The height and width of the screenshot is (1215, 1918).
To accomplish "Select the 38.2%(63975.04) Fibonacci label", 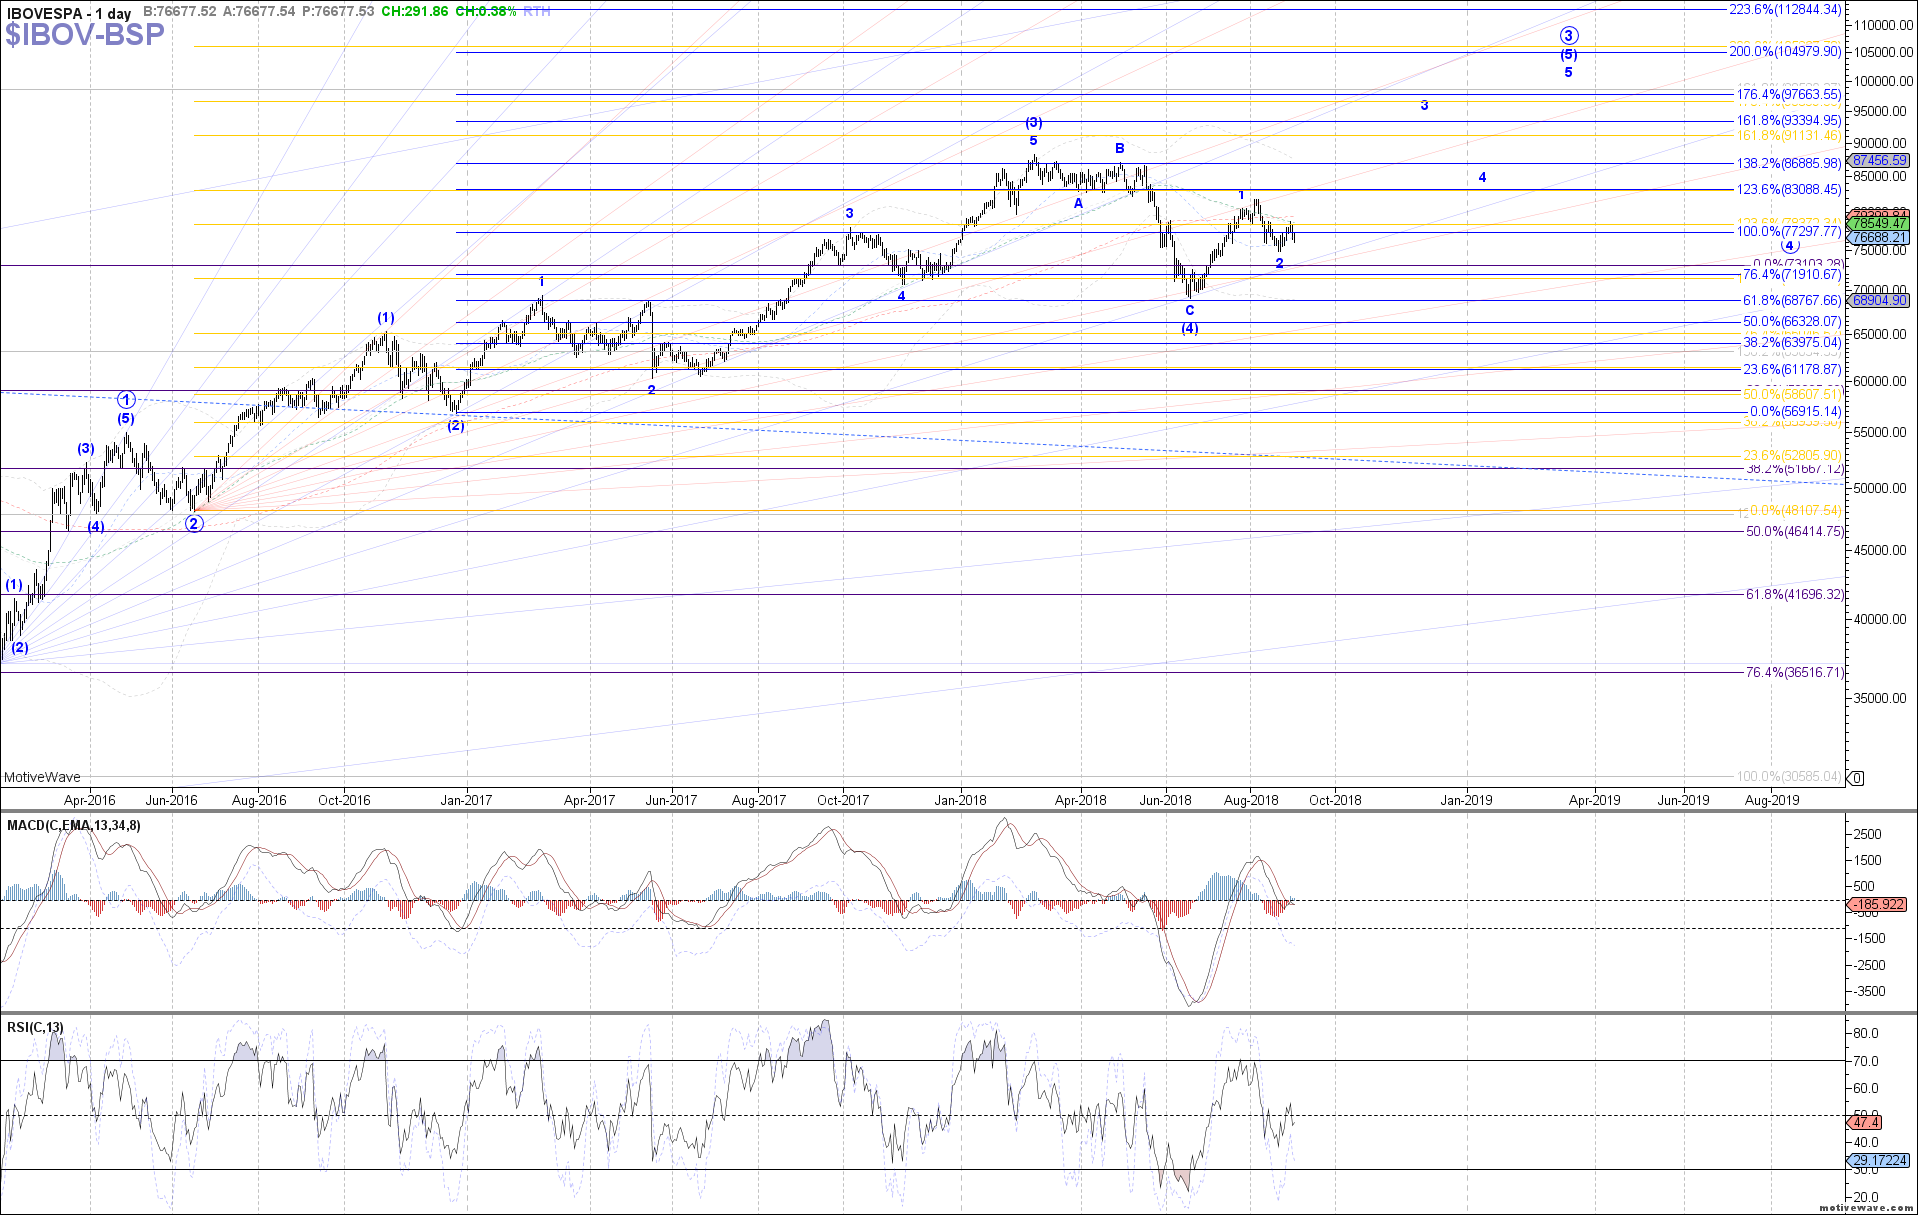I will (x=1792, y=342).
